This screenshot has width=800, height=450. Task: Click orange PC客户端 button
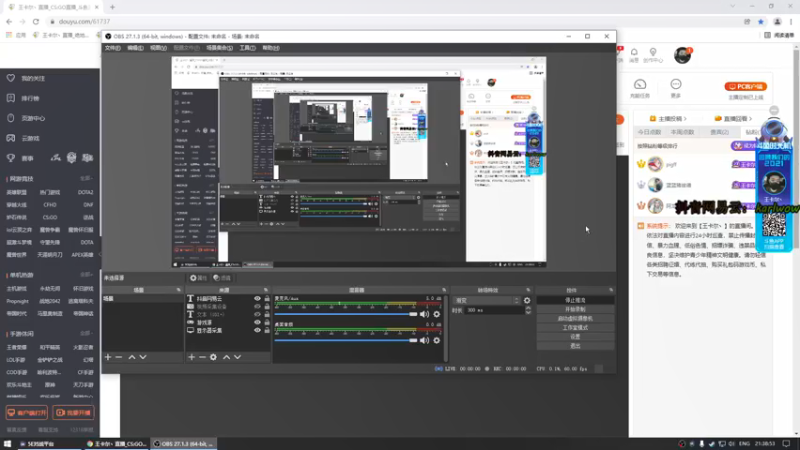point(745,87)
